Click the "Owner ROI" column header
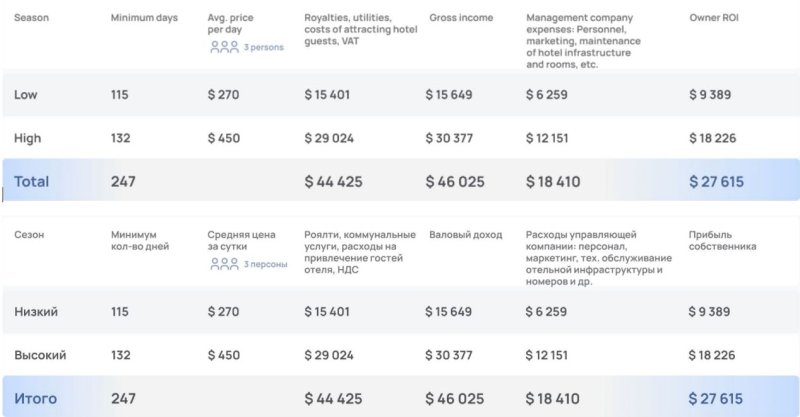The width and height of the screenshot is (800, 417). coord(716,19)
